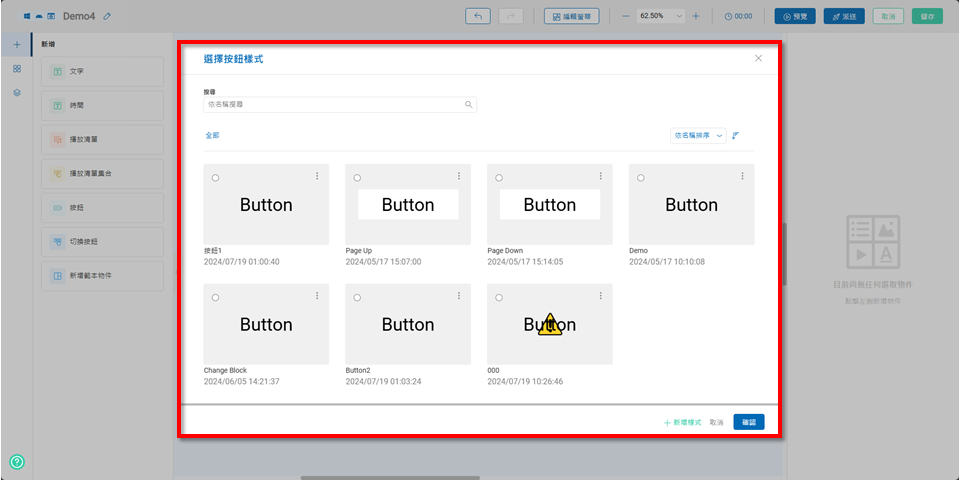The height and width of the screenshot is (480, 960).
Task: Open the three-dot menu on Button2 card
Action: tap(459, 296)
